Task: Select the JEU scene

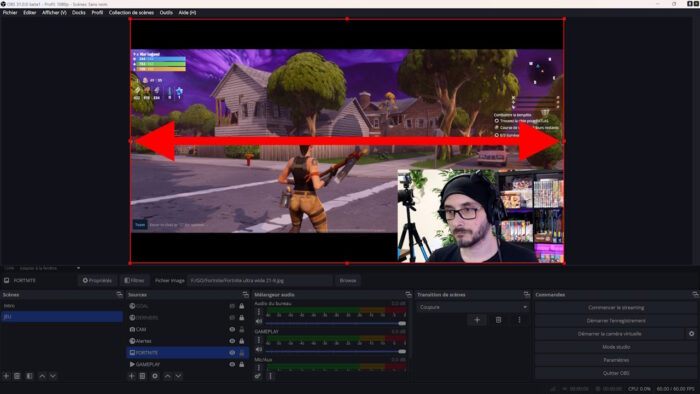Action: (62, 316)
